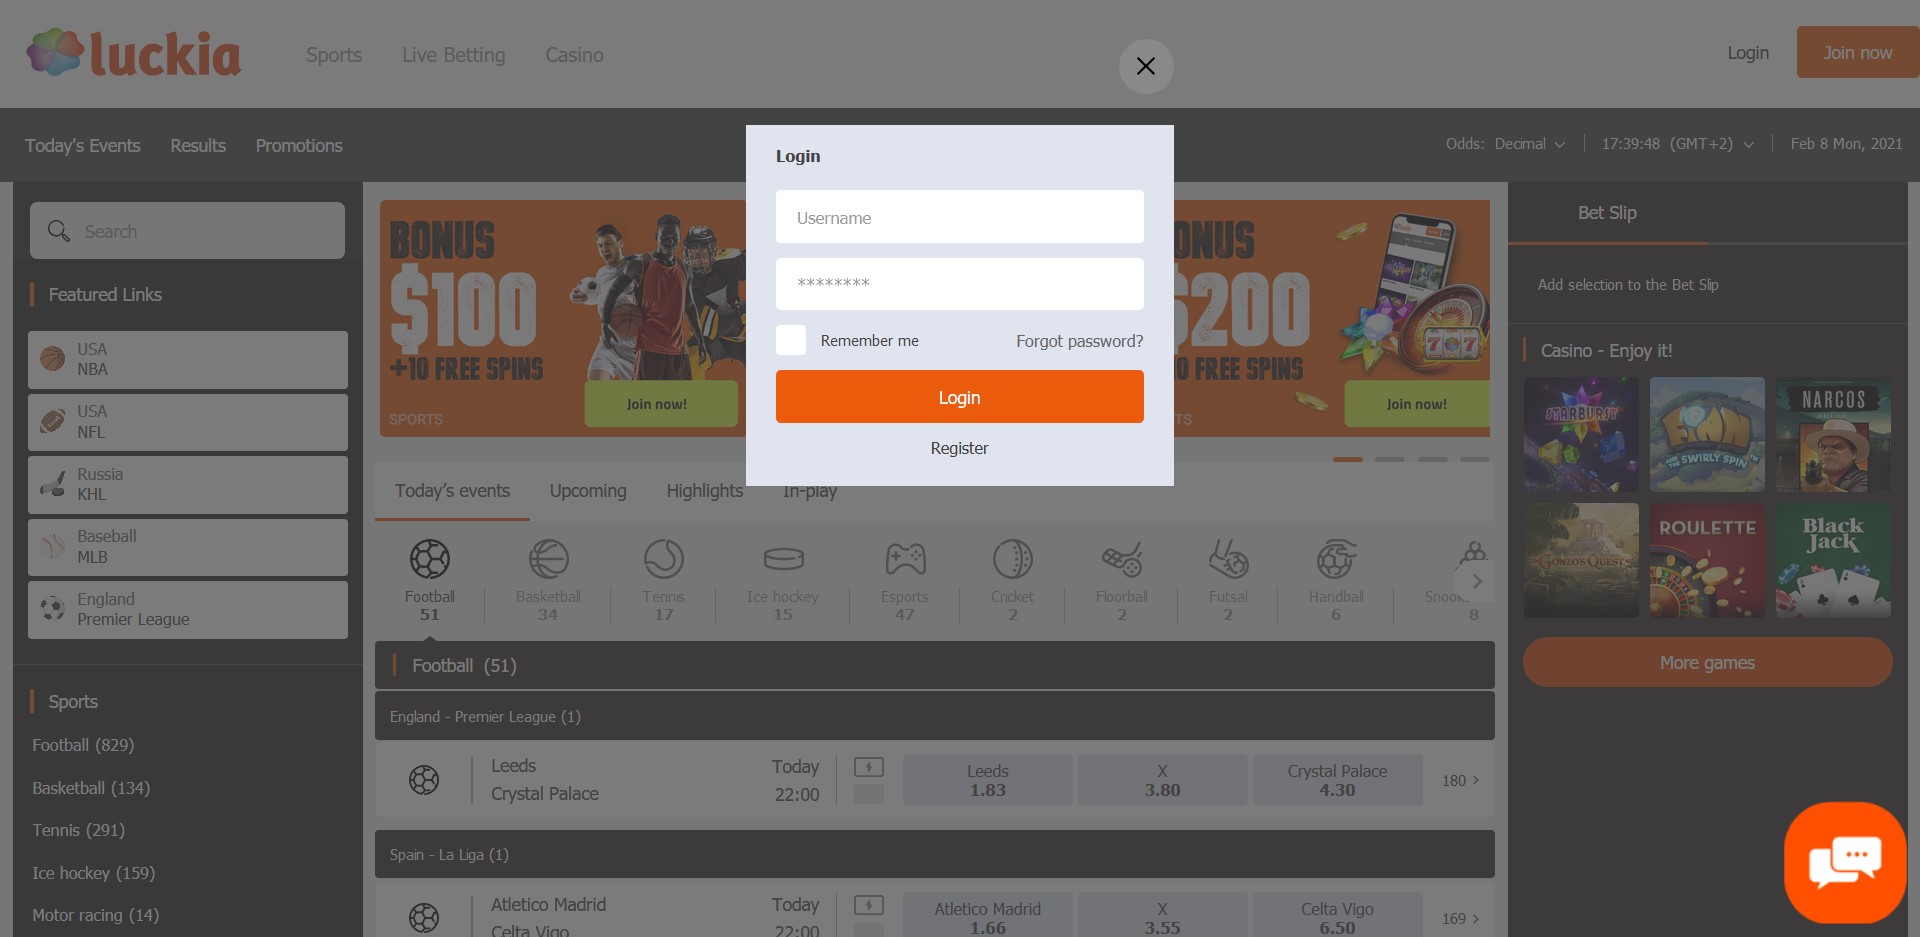Open 169 more markets for Atletico match
This screenshot has height=937, width=1920.
[x=1461, y=918]
